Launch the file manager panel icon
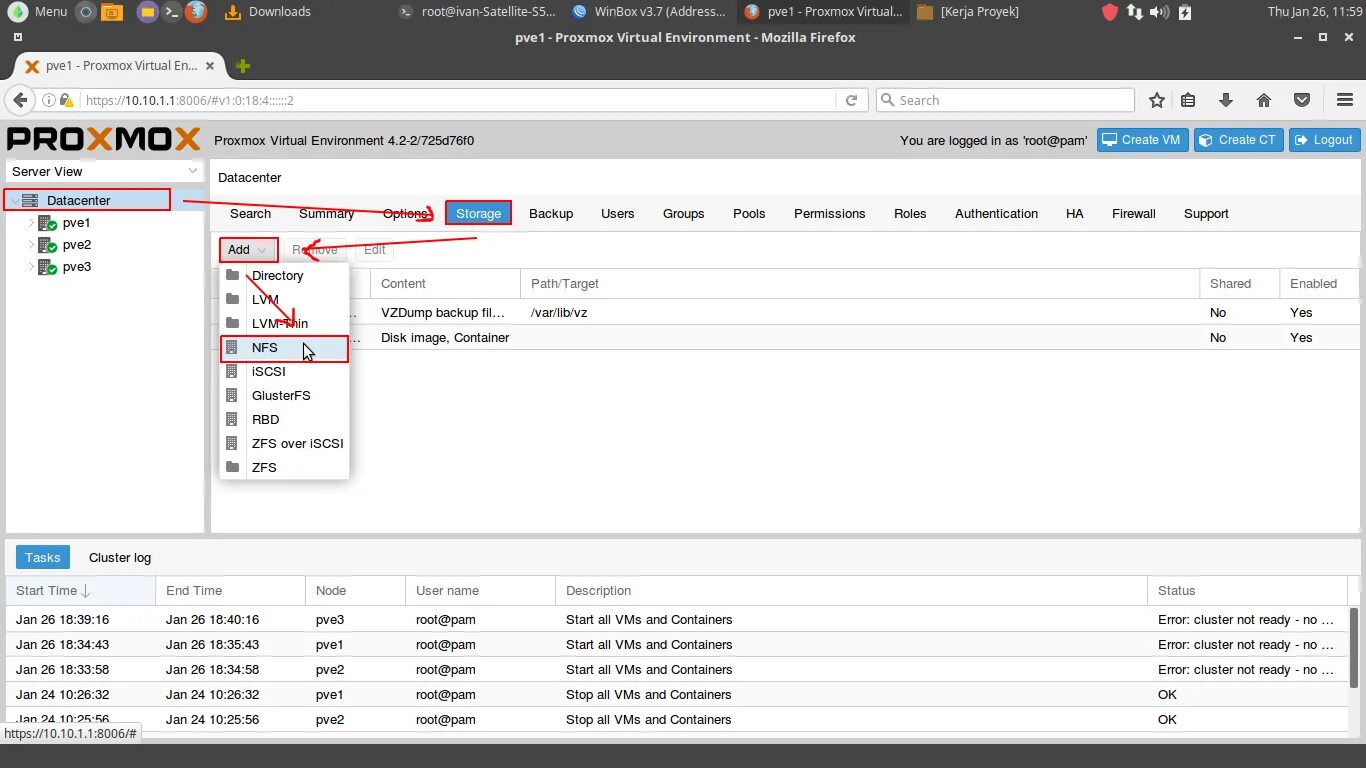 (112, 12)
